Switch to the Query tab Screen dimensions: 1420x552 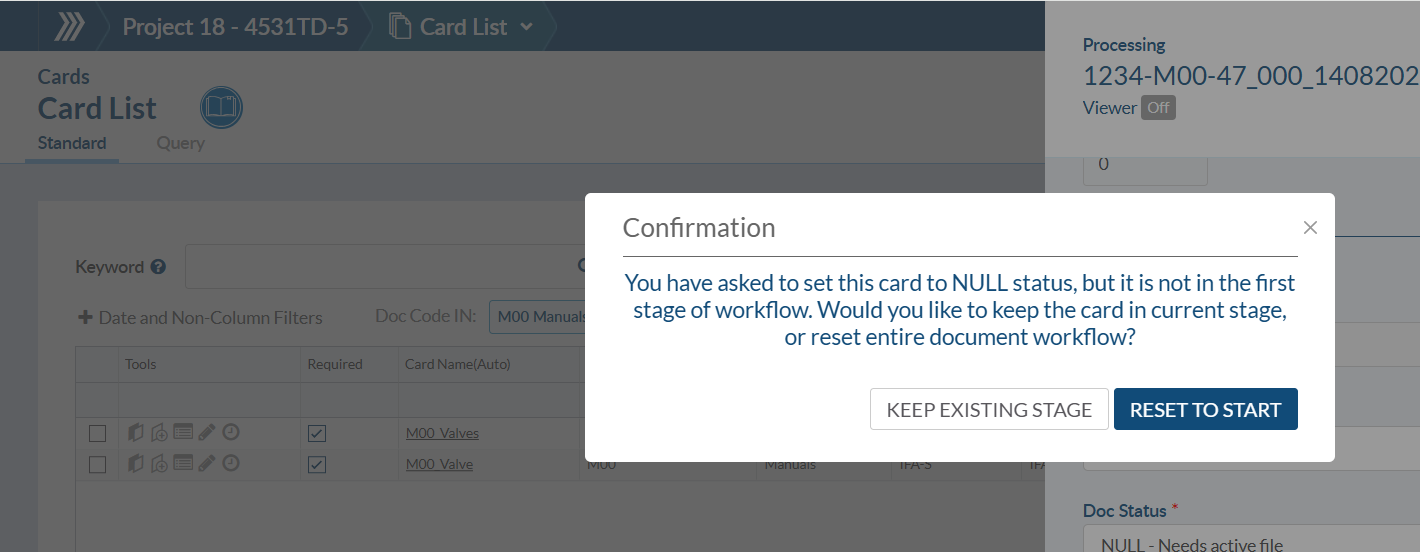180,143
